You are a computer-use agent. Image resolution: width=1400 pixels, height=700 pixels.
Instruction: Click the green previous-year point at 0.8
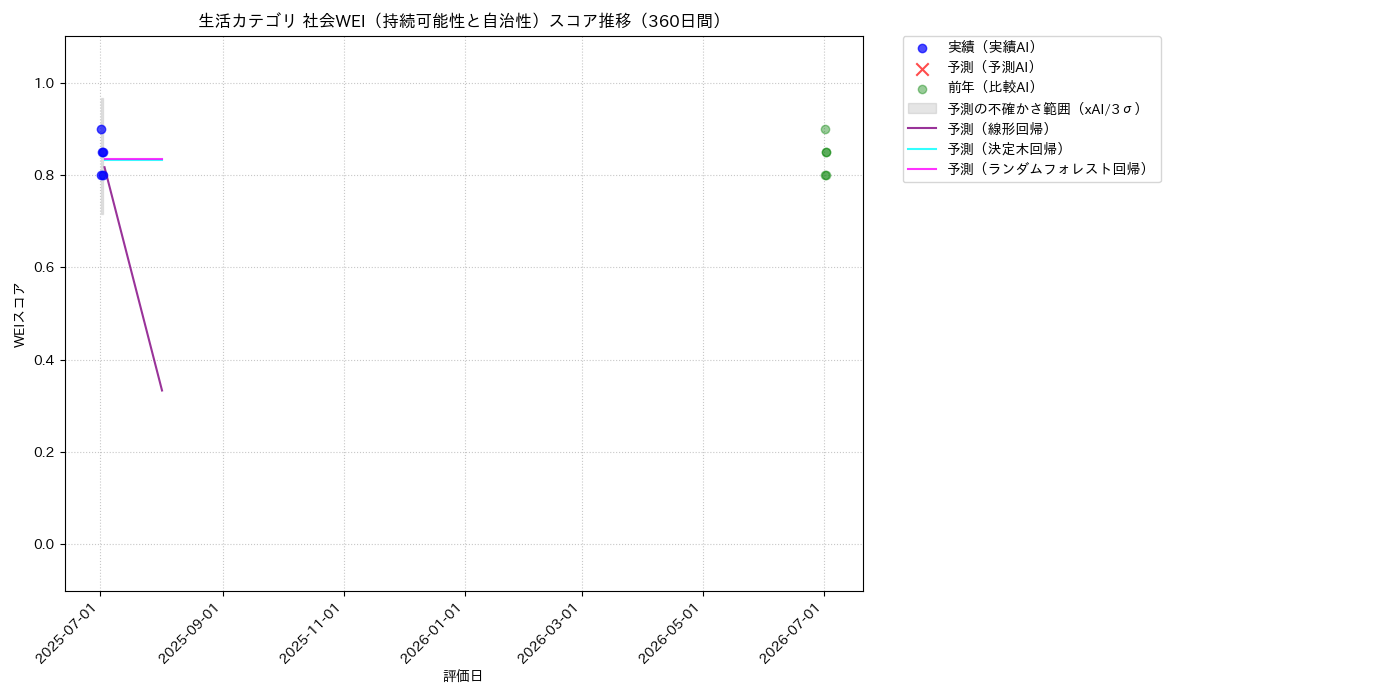point(825,175)
